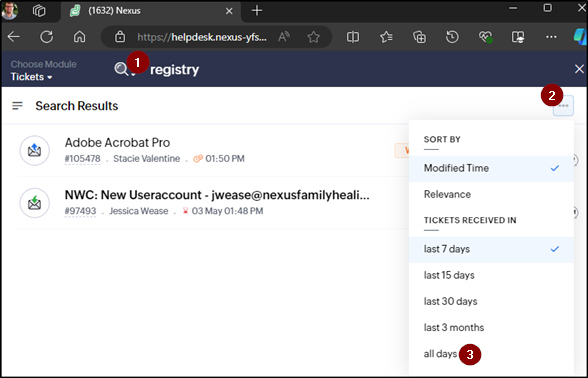Open the toolbar icon left of the three-dot menu
The width and height of the screenshot is (588, 378).
(518, 37)
